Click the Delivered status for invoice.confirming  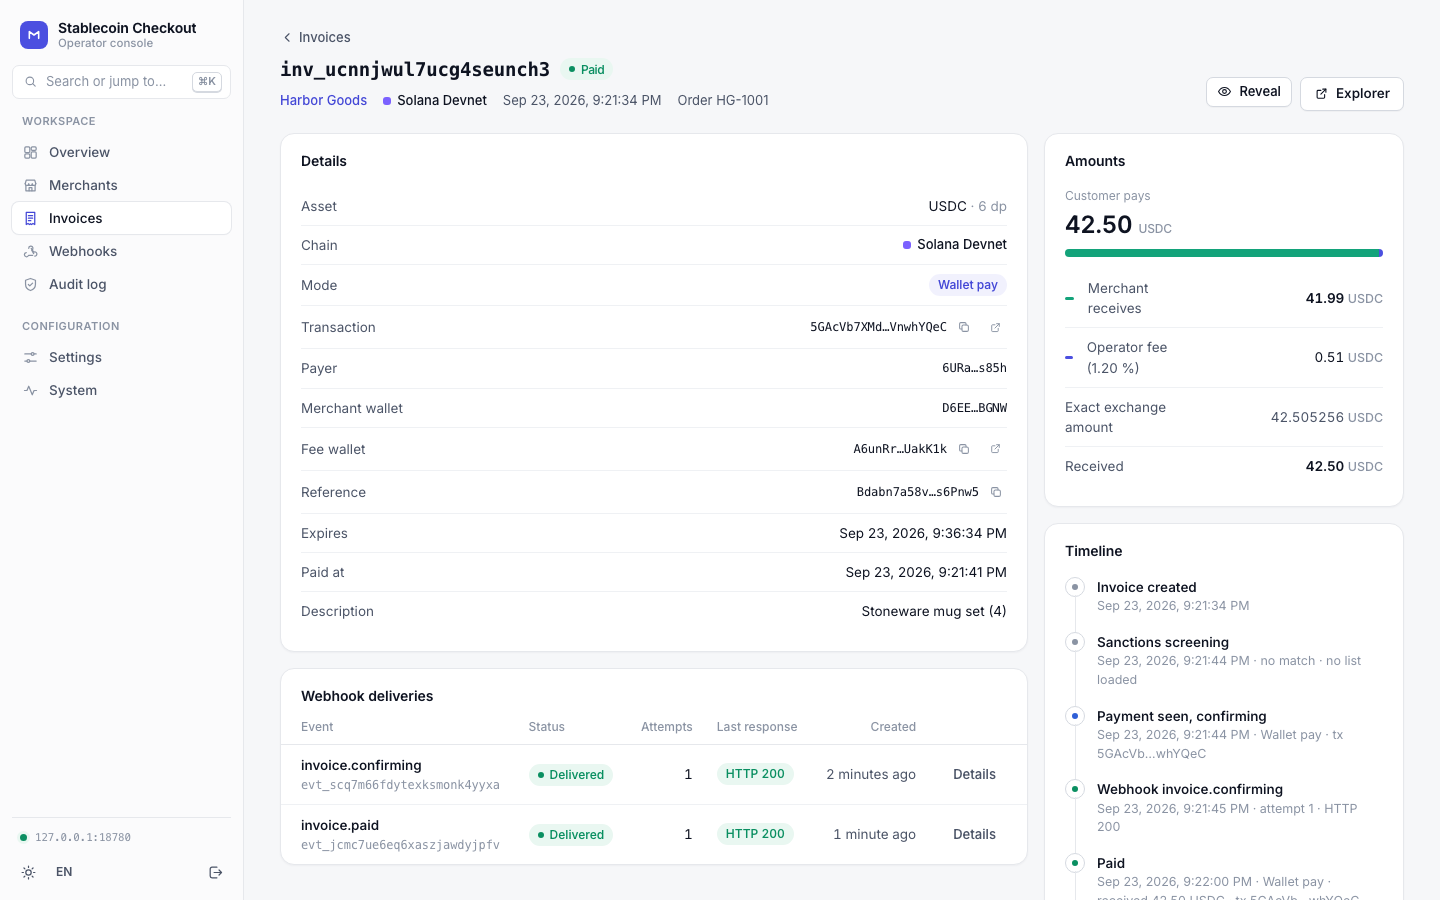coord(571,775)
